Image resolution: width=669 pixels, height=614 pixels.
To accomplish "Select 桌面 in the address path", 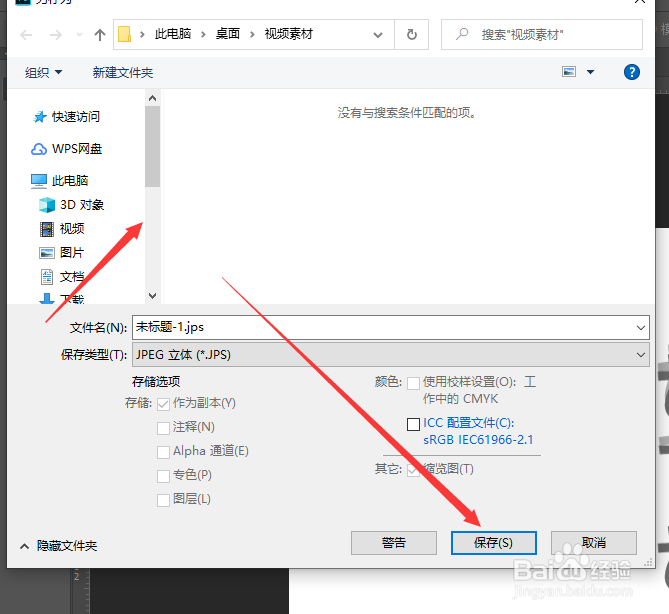I will [227, 34].
